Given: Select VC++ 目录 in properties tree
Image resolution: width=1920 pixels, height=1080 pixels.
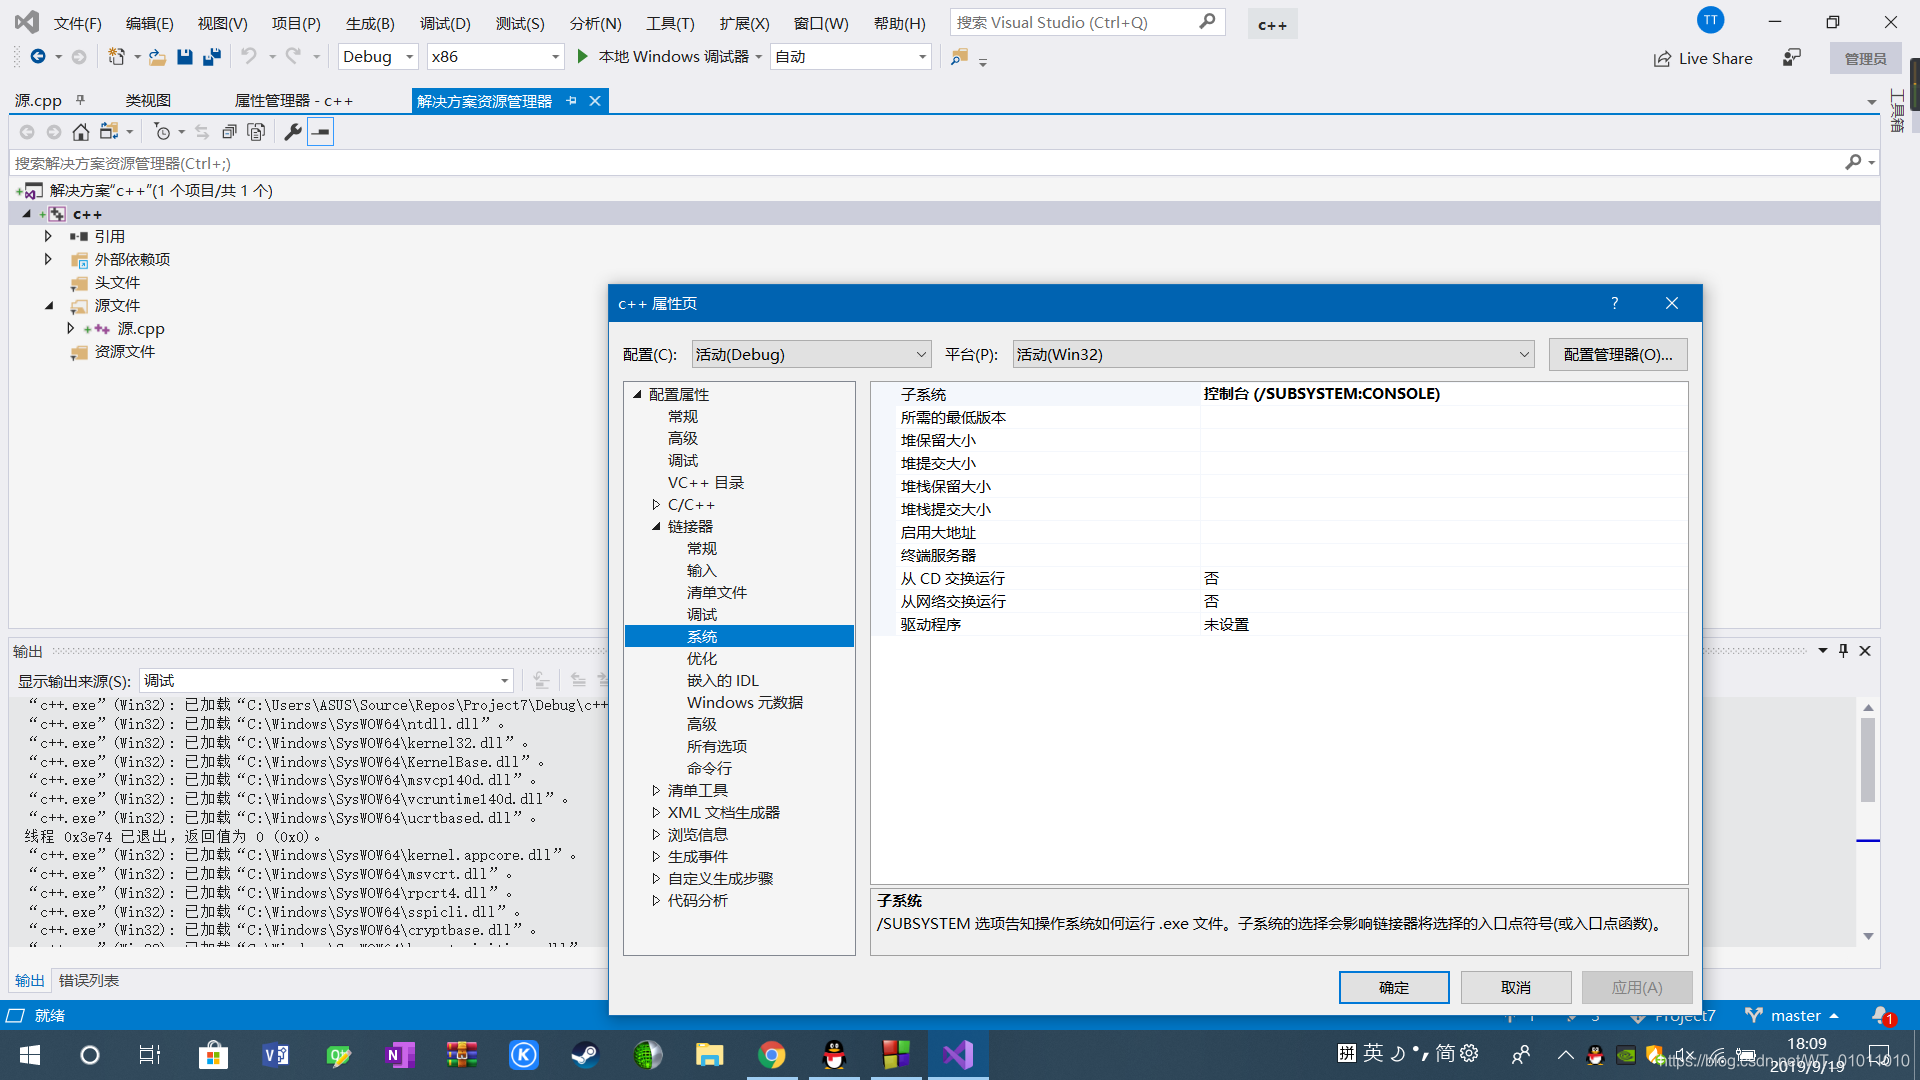Looking at the screenshot, I should [706, 483].
